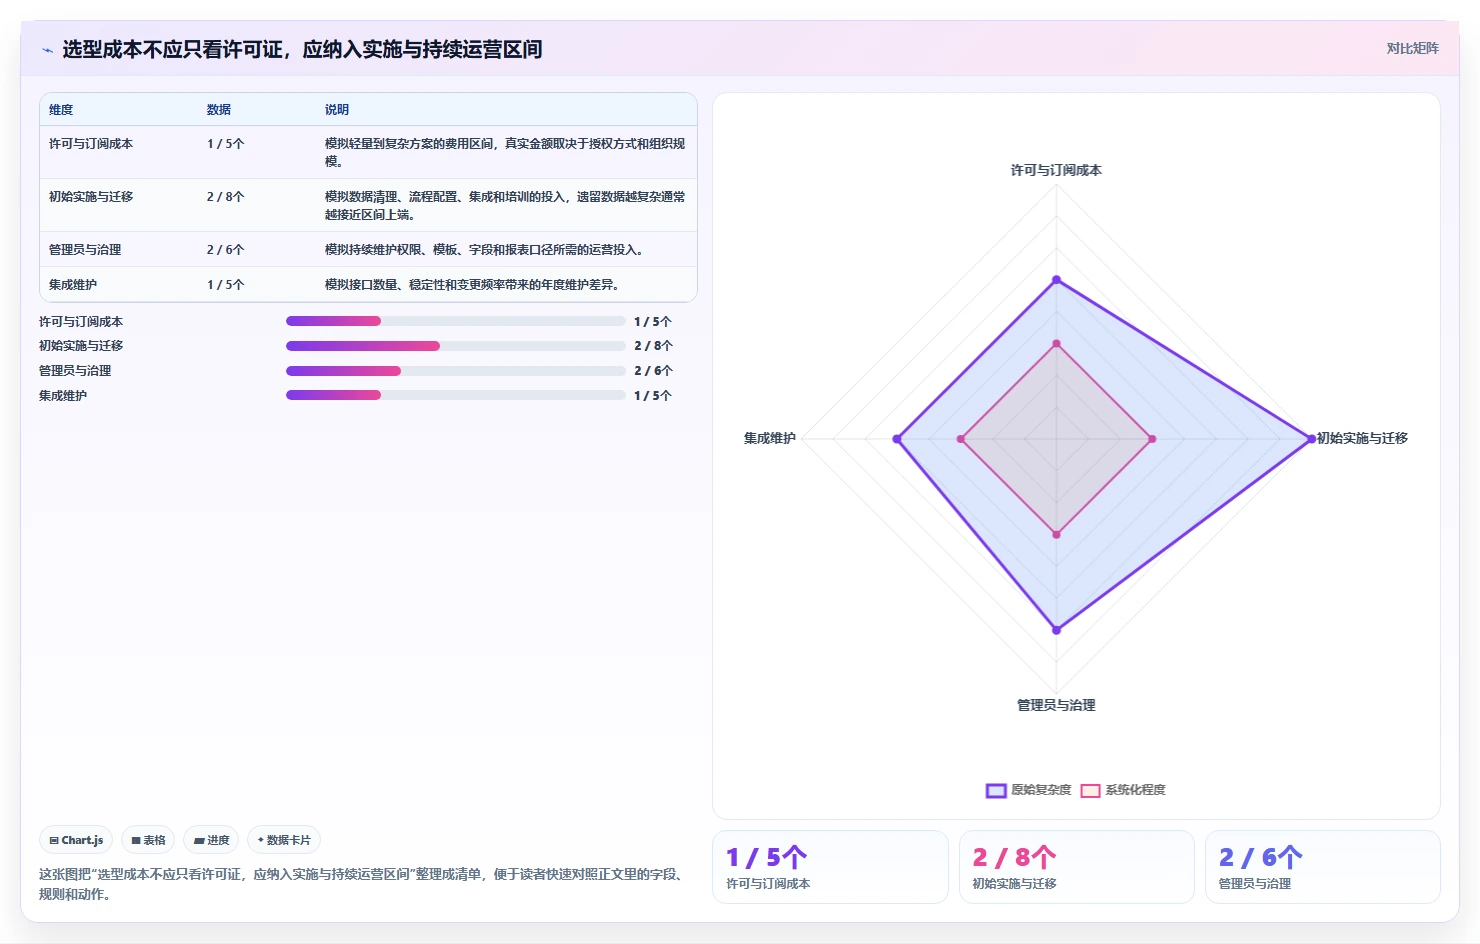
Task: Click the 2 / 8个 value beside progress bar
Action: (653, 346)
